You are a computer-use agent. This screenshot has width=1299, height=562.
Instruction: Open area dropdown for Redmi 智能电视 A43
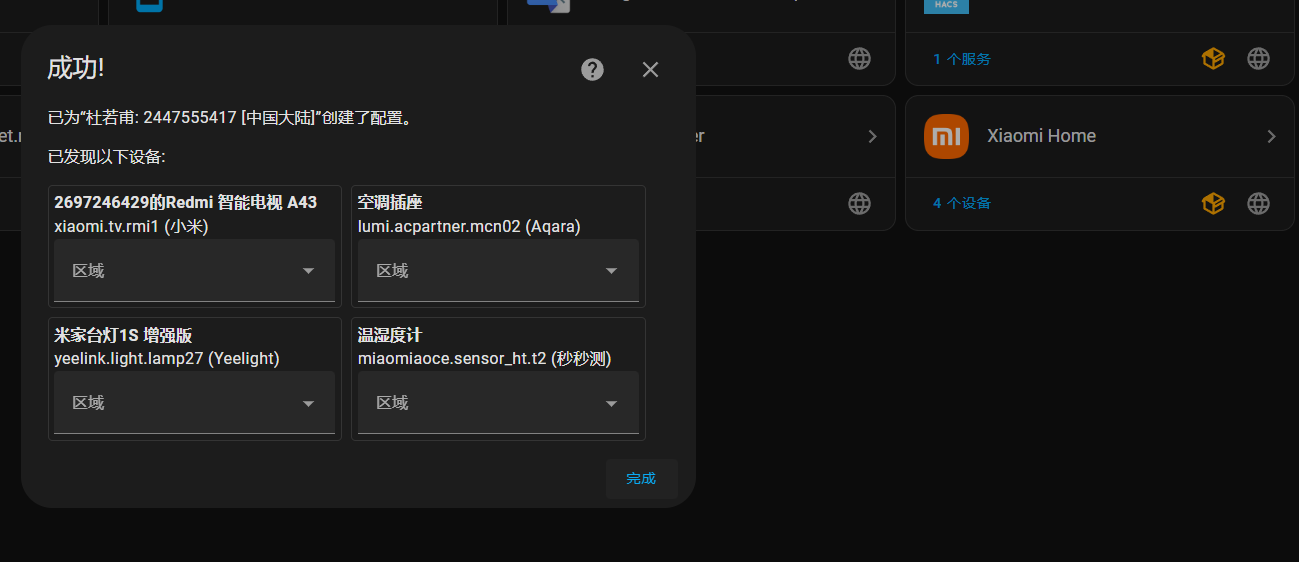coord(194,270)
